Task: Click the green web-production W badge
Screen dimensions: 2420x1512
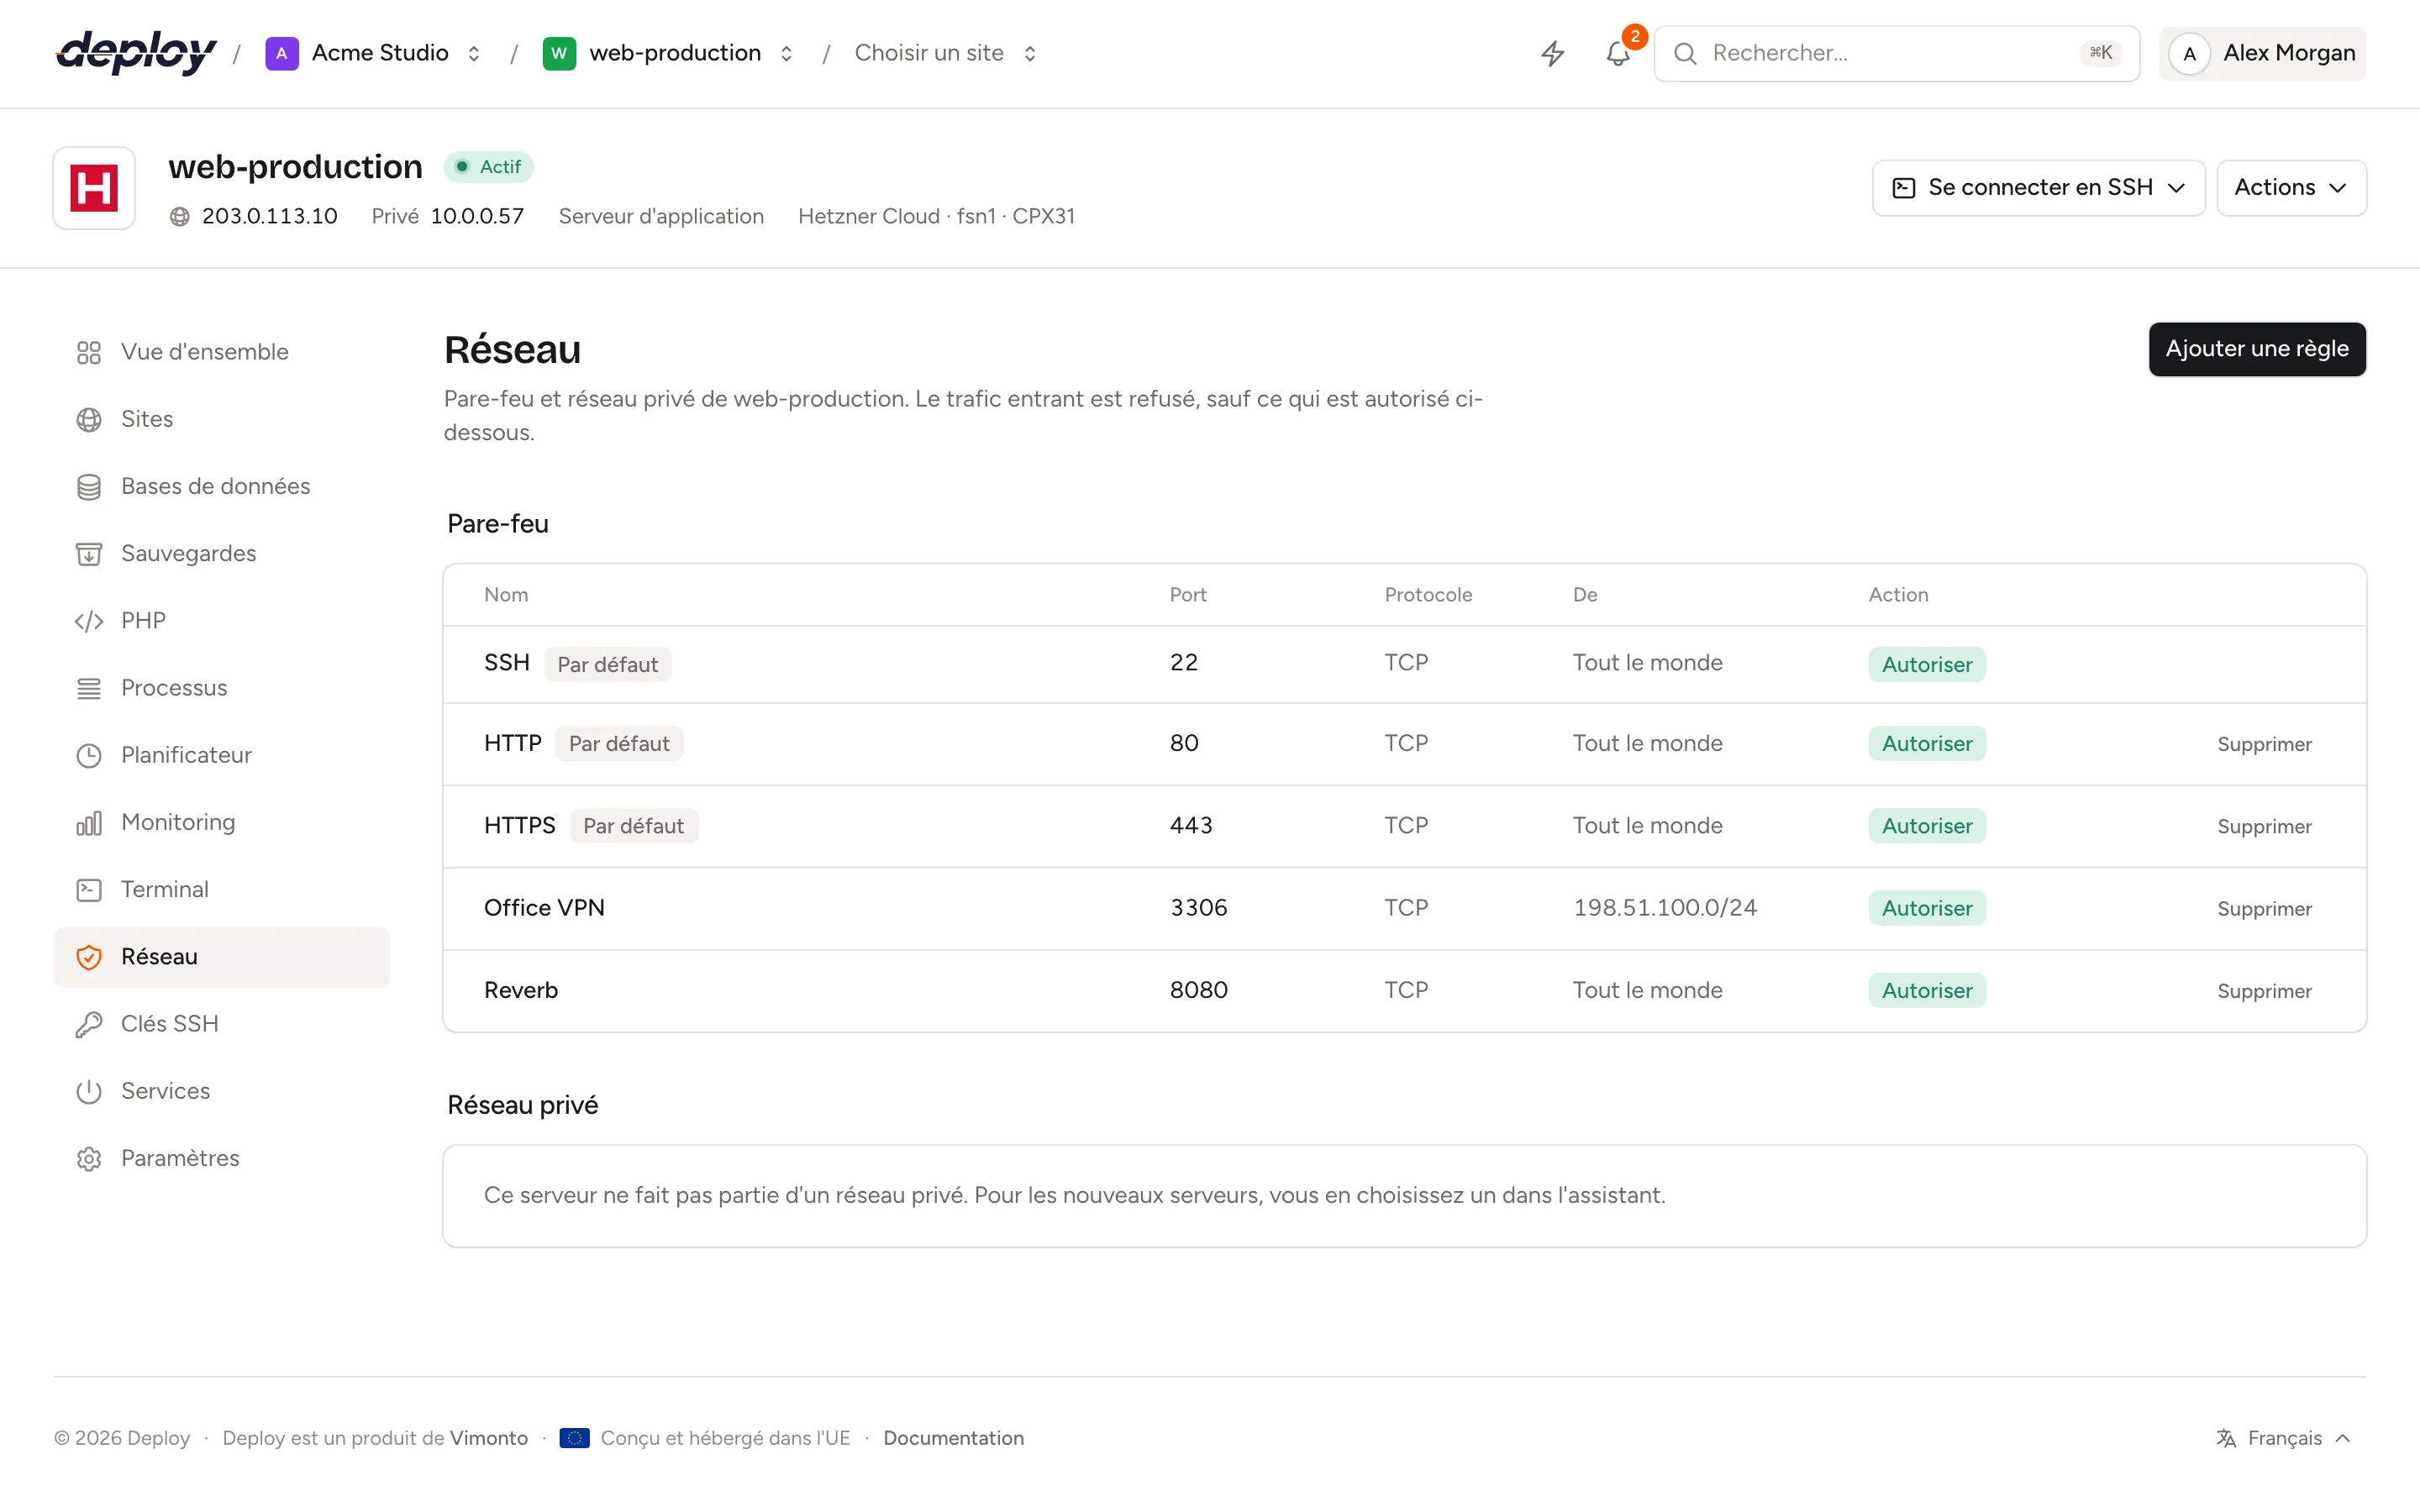Action: point(559,53)
